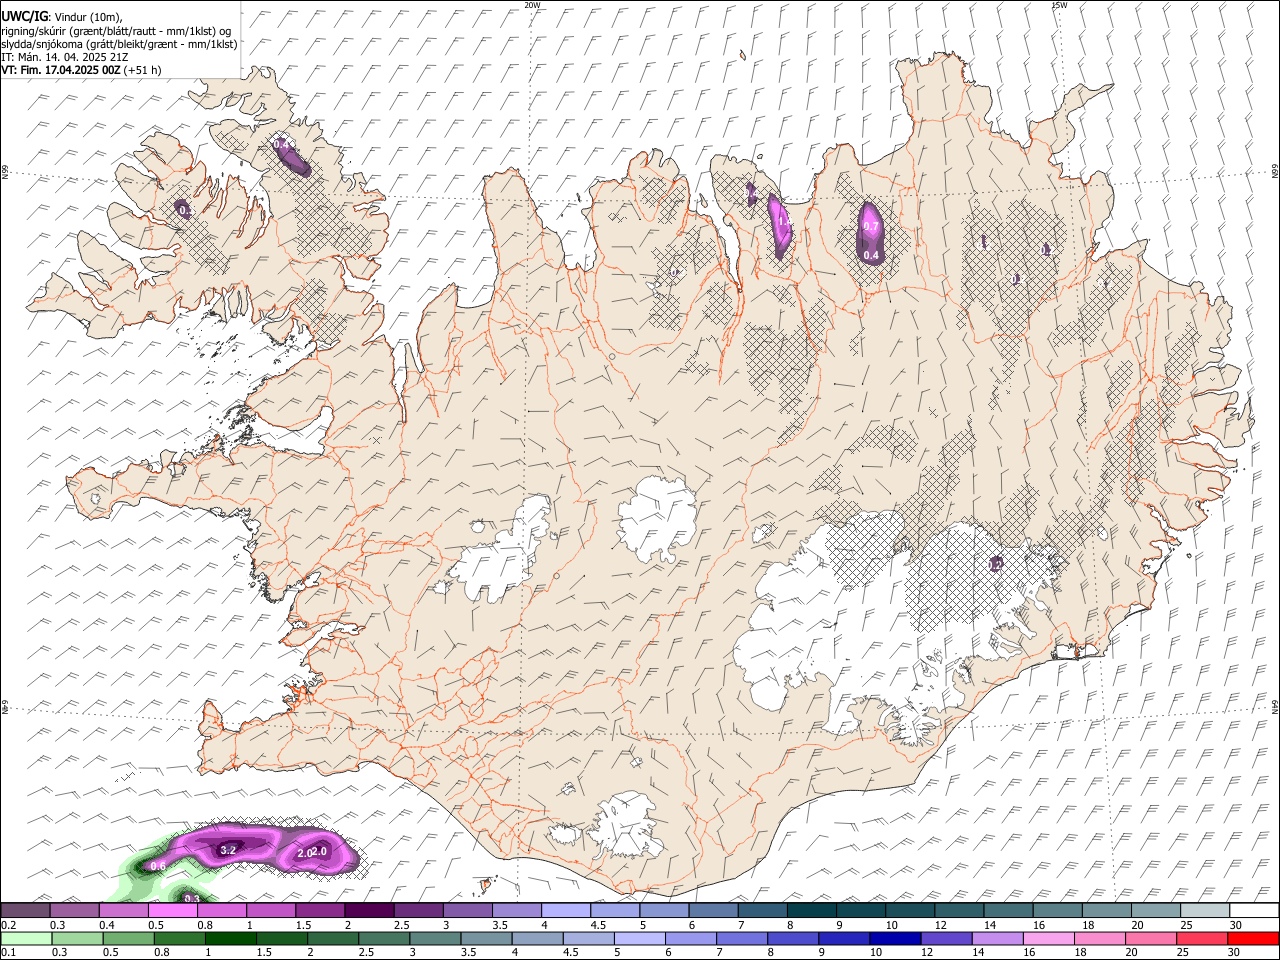Image resolution: width=1280 pixels, height=960 pixels.
Task: Pick the pale grey 25 swatch, top legend row
Action: coord(1206,911)
